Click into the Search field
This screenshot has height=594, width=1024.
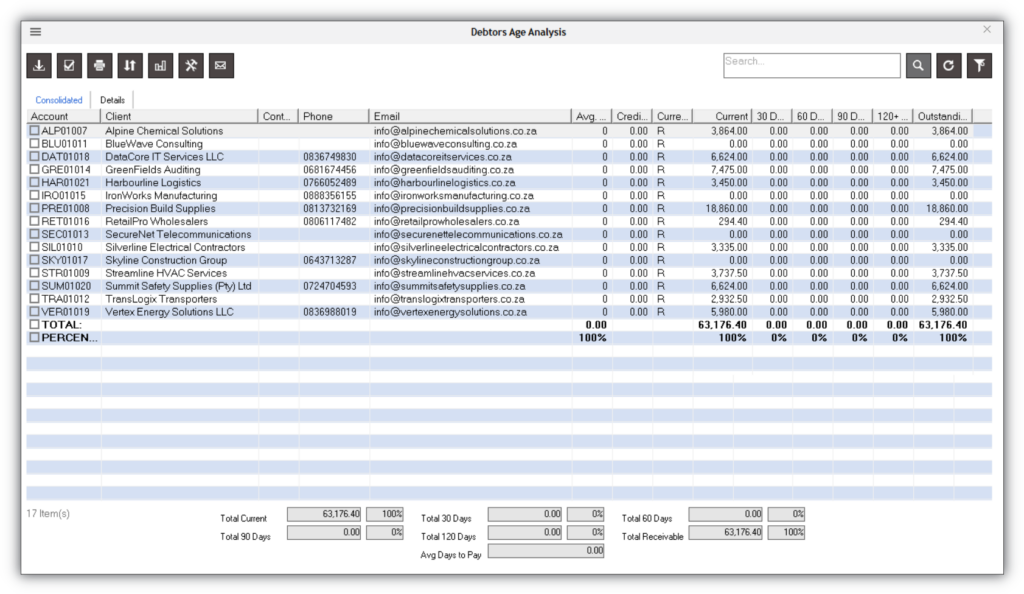tap(812, 65)
